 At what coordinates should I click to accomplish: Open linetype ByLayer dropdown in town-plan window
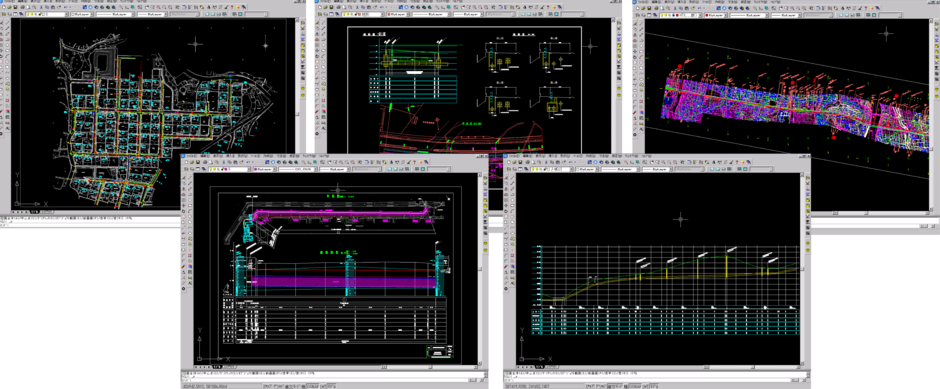pyautogui.click(x=115, y=14)
